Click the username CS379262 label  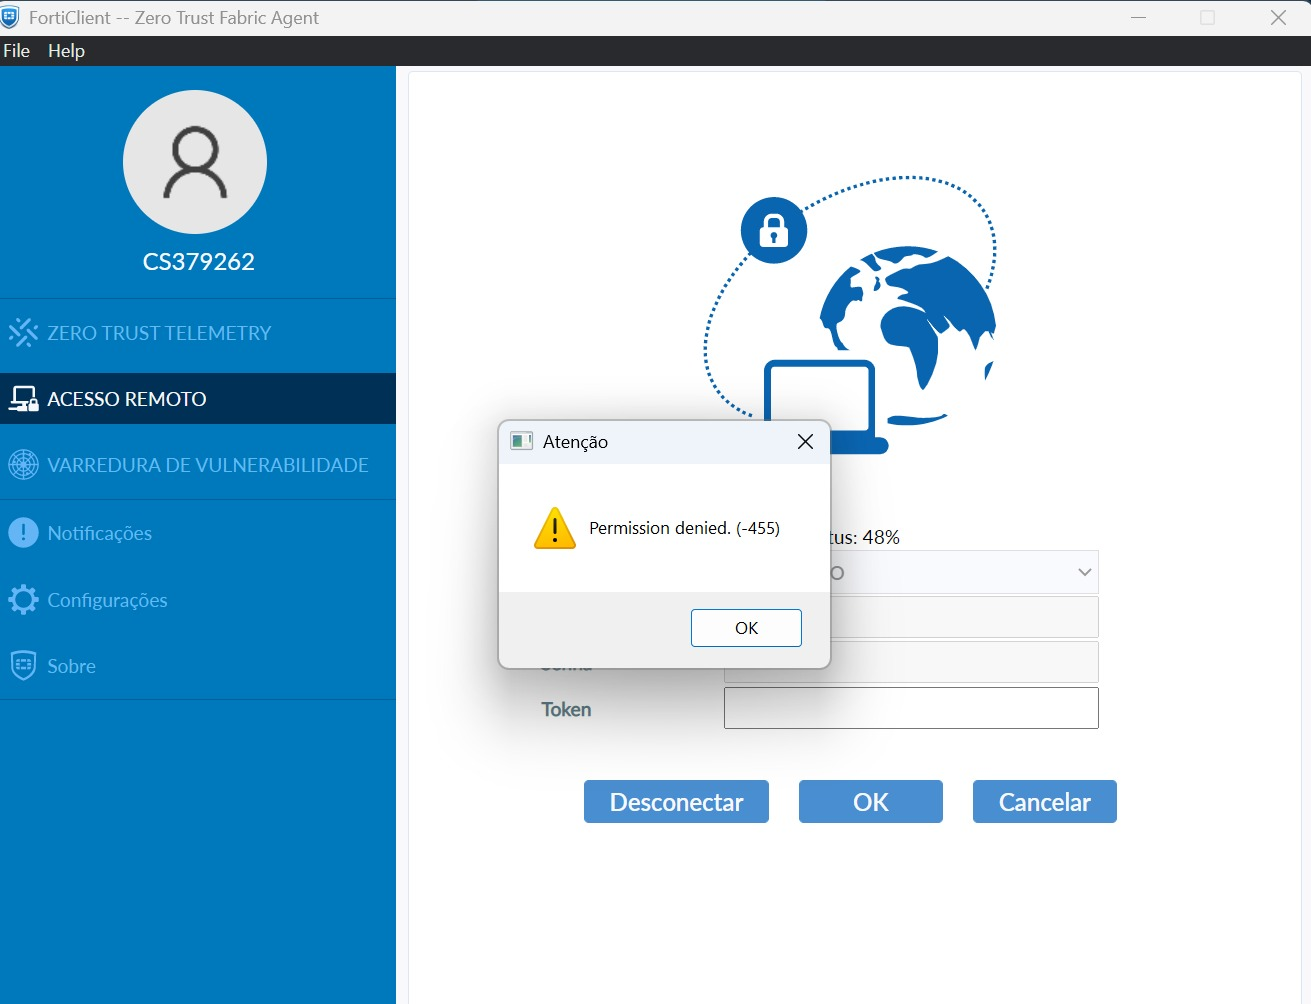pos(199,262)
